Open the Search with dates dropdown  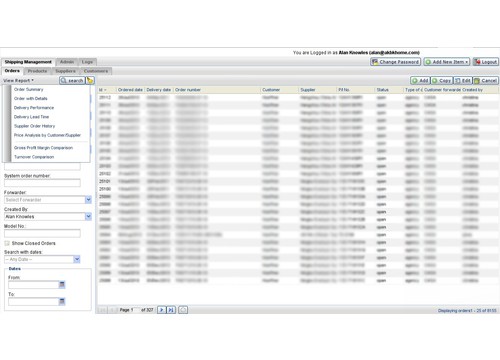[x=77, y=259]
